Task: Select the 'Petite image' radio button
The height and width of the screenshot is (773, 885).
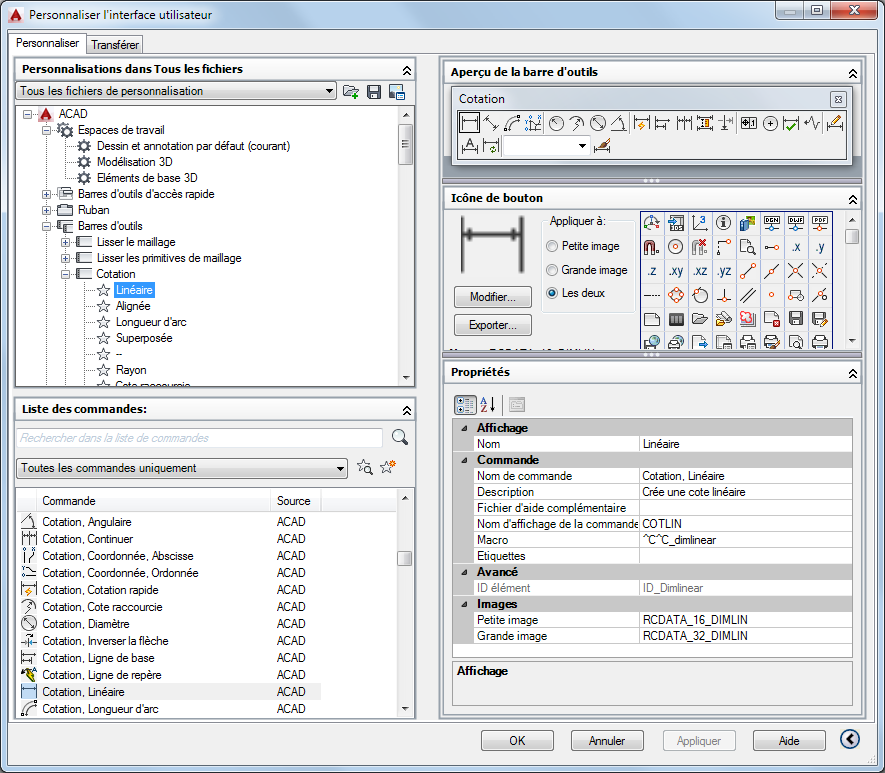Action: 552,246
